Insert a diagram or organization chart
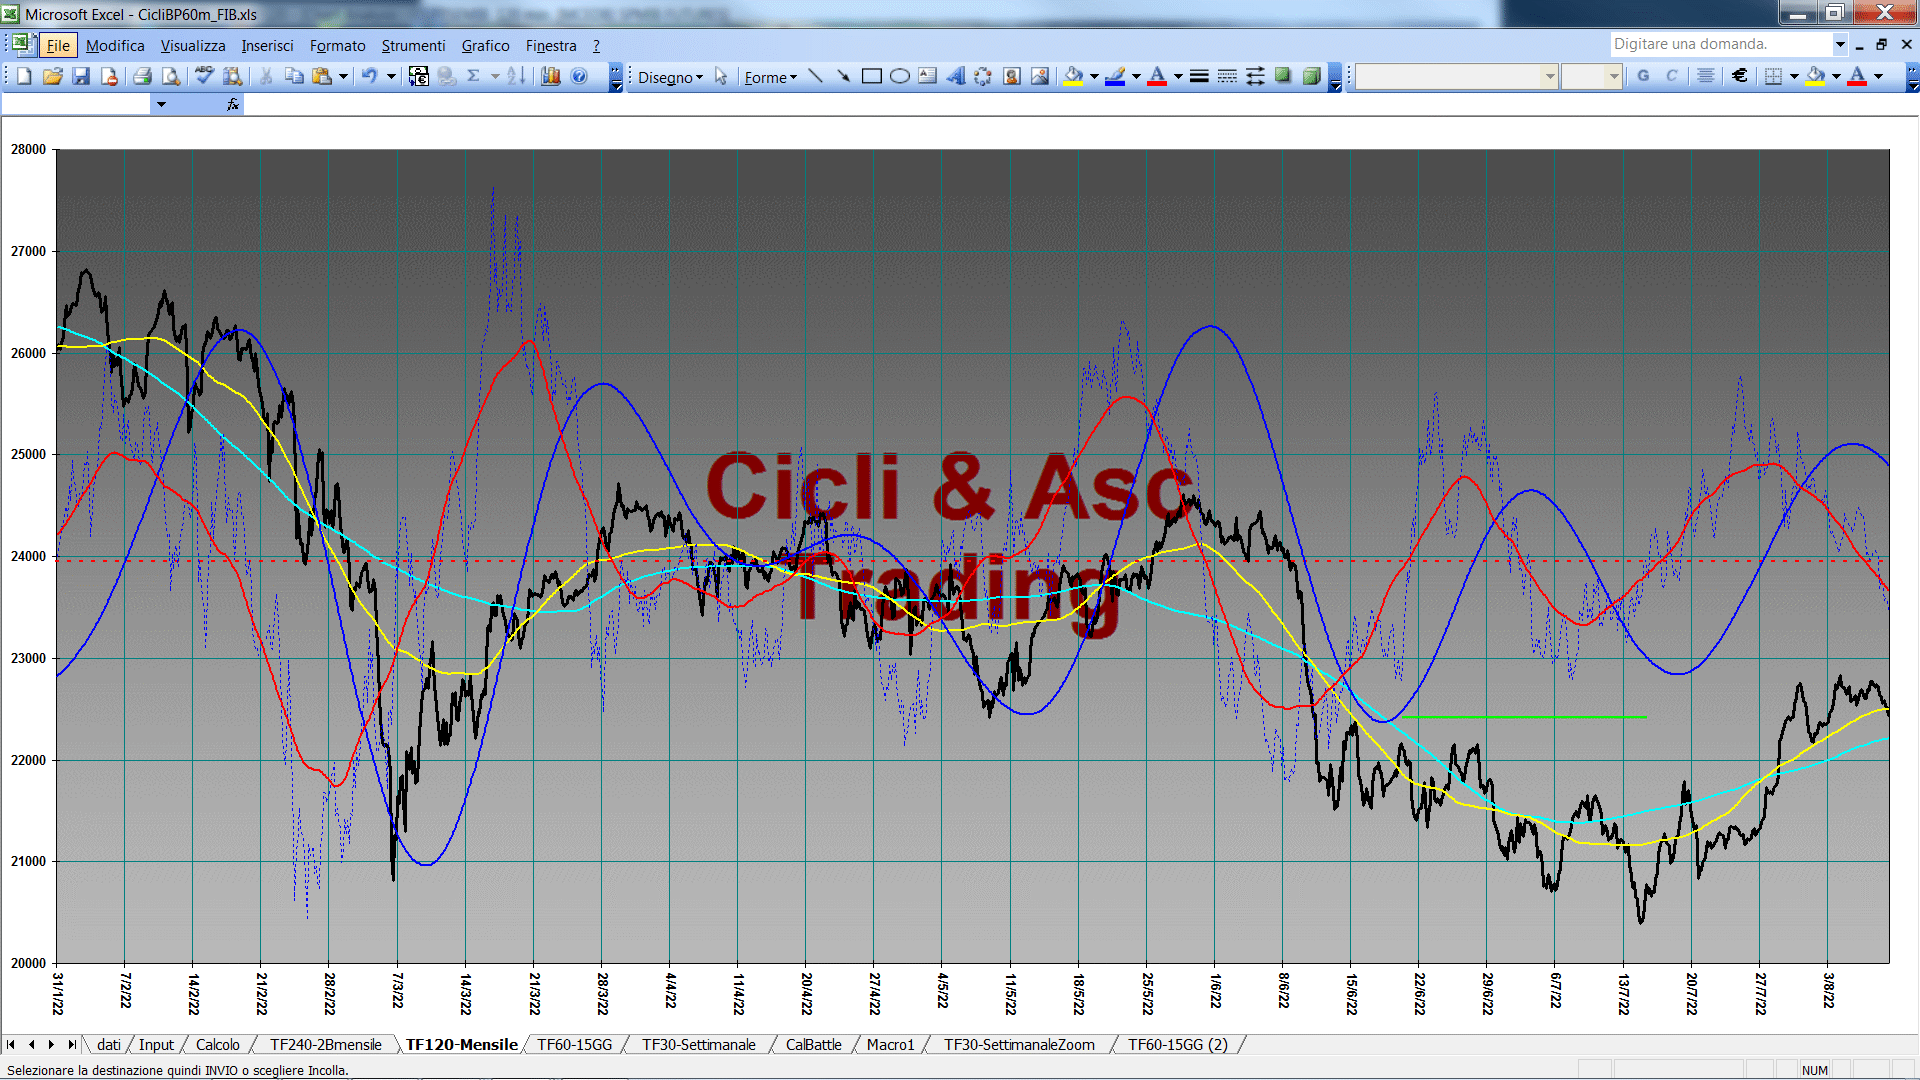Screen dimensions: 1920x1080 pyautogui.click(x=984, y=76)
